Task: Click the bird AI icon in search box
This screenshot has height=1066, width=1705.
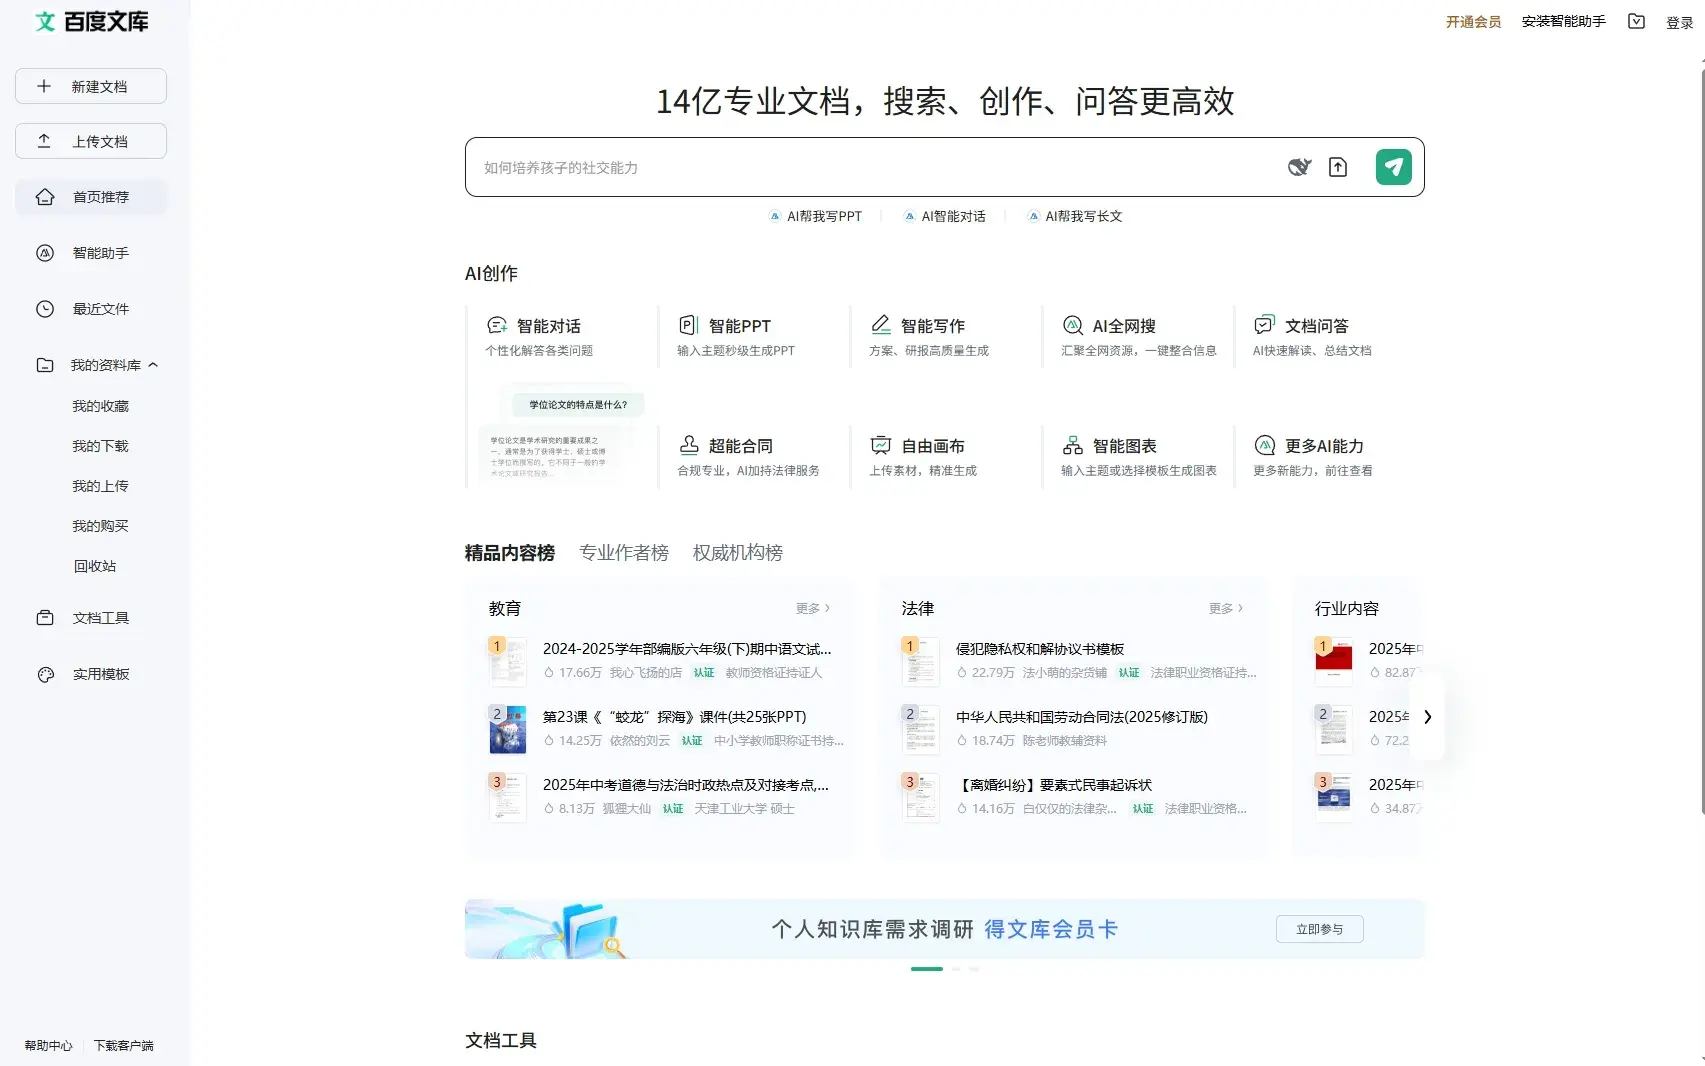Action: [x=1299, y=167]
